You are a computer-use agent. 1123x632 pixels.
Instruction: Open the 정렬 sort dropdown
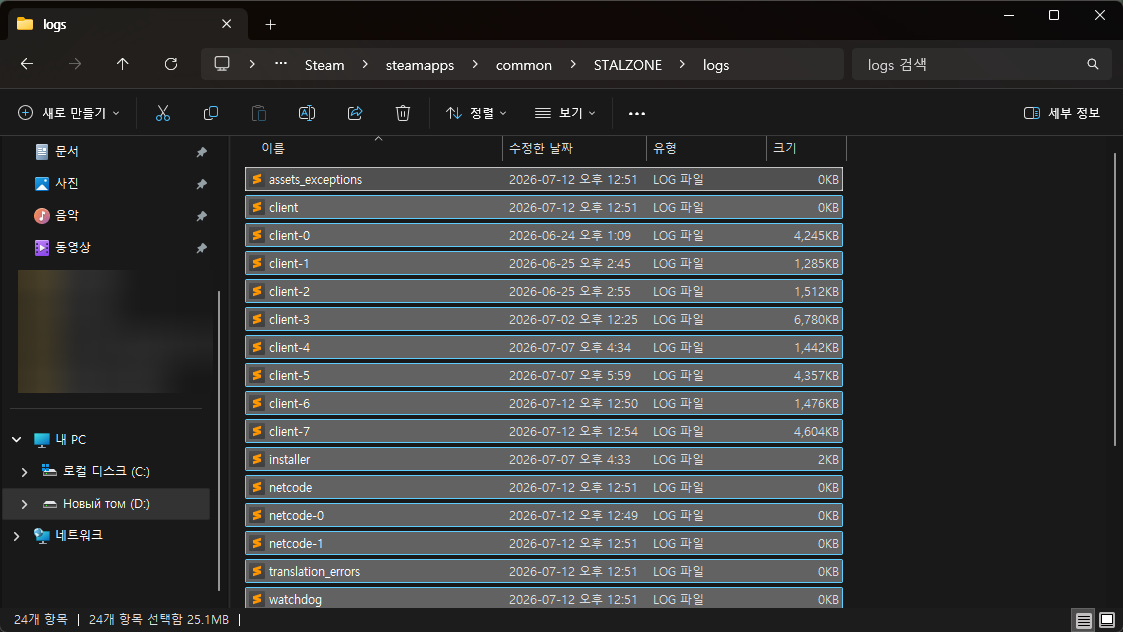tap(476, 113)
